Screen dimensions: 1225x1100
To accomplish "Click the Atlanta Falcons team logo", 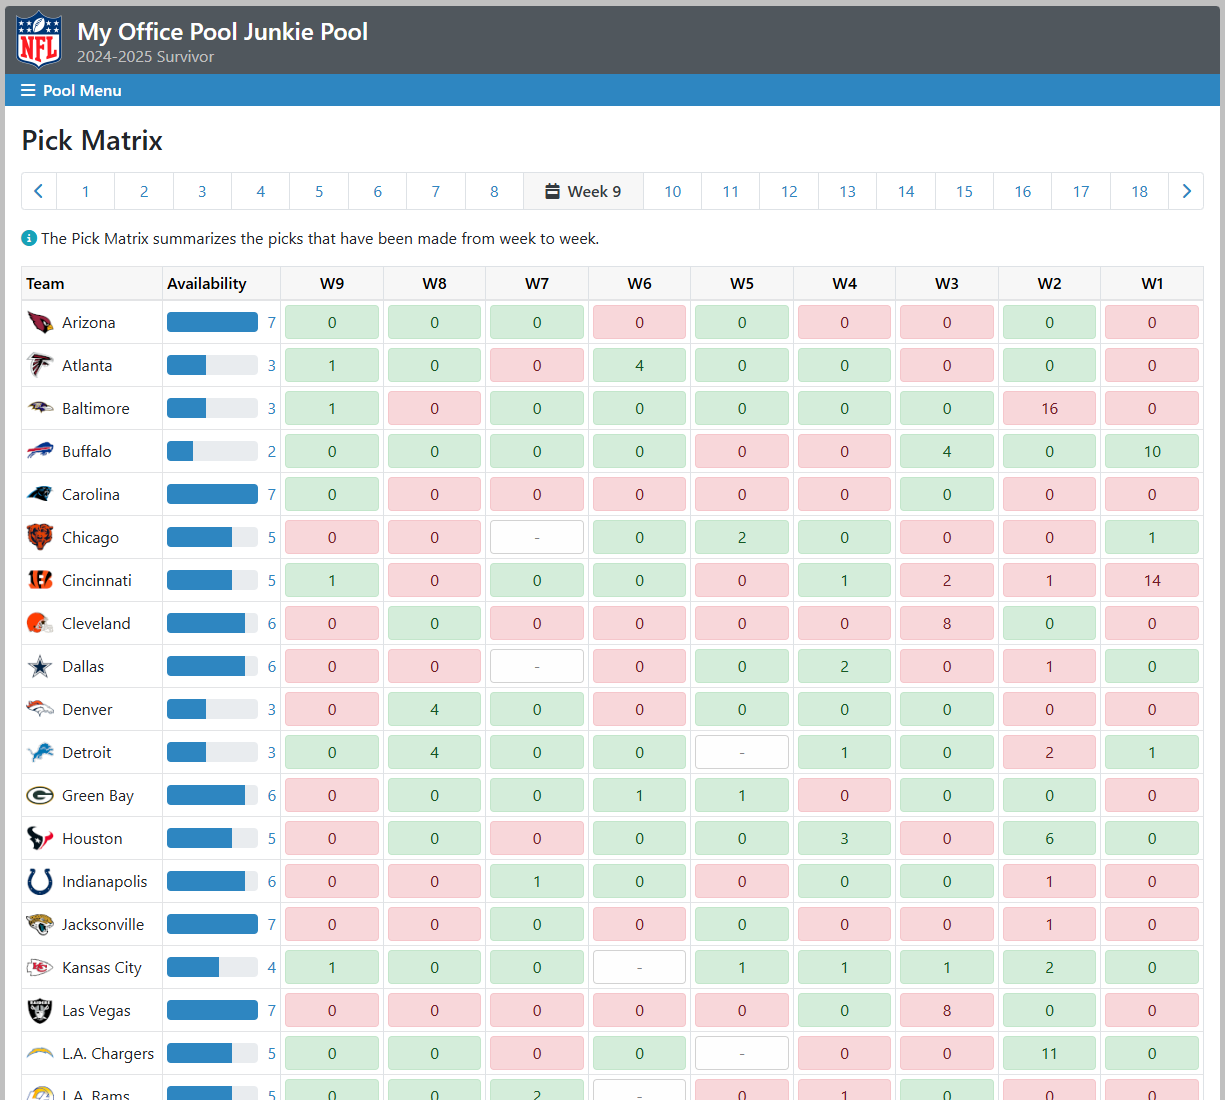I will pos(40,366).
